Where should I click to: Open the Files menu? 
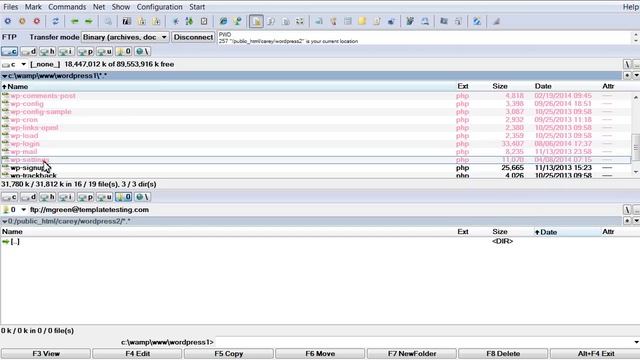(11, 7)
